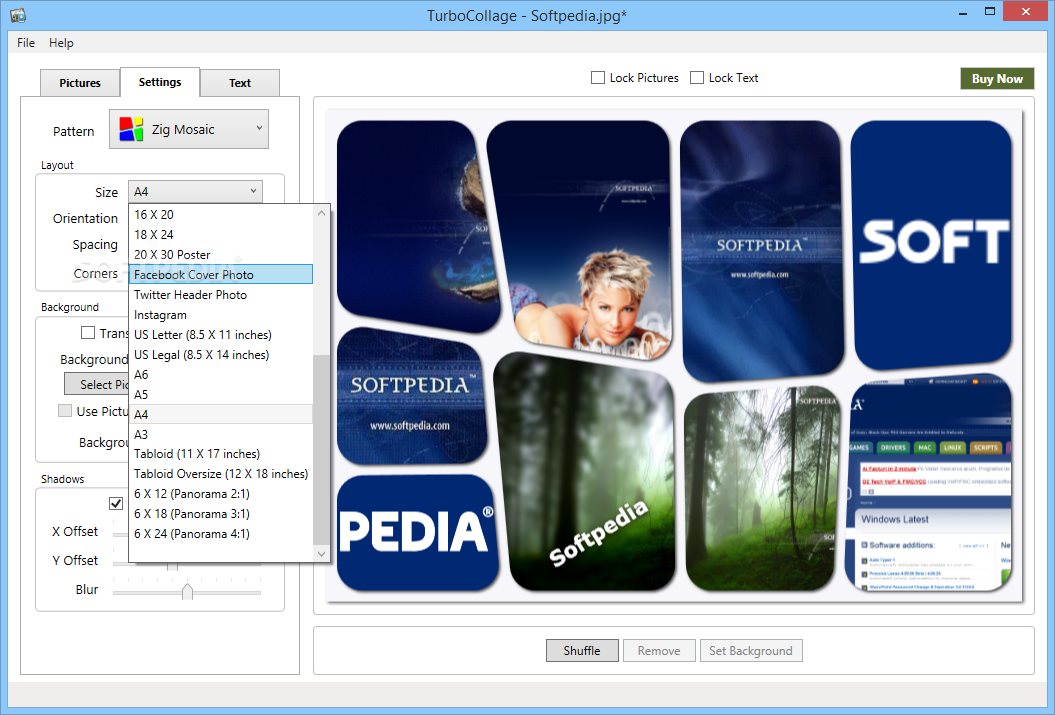Enable the Lock Pictures checkbox

[x=597, y=77]
